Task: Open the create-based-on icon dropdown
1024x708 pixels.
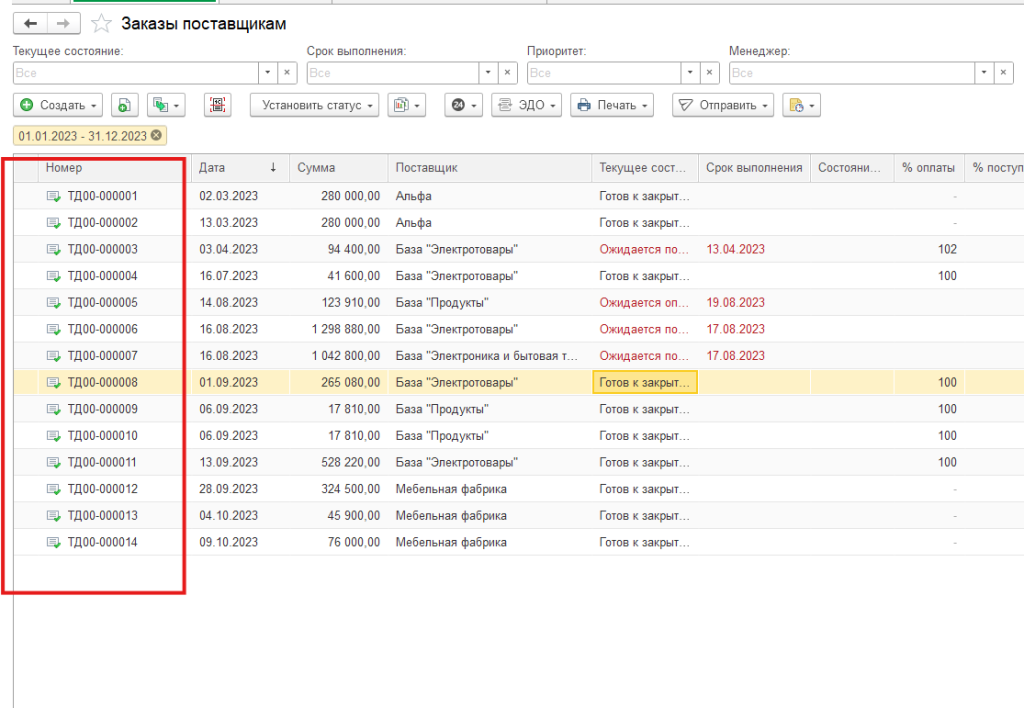Action: click(x=166, y=105)
